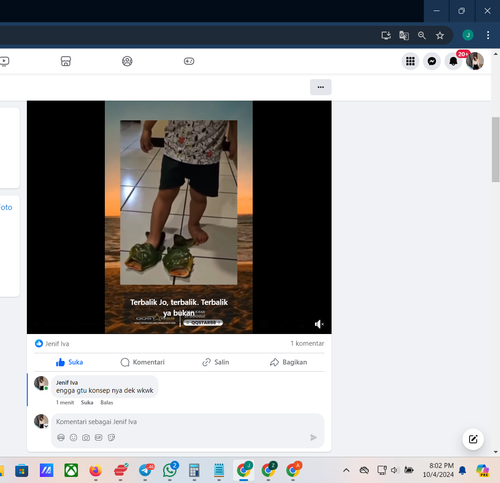Open Messenger chats icon
500x483 pixels.
pos(432,61)
